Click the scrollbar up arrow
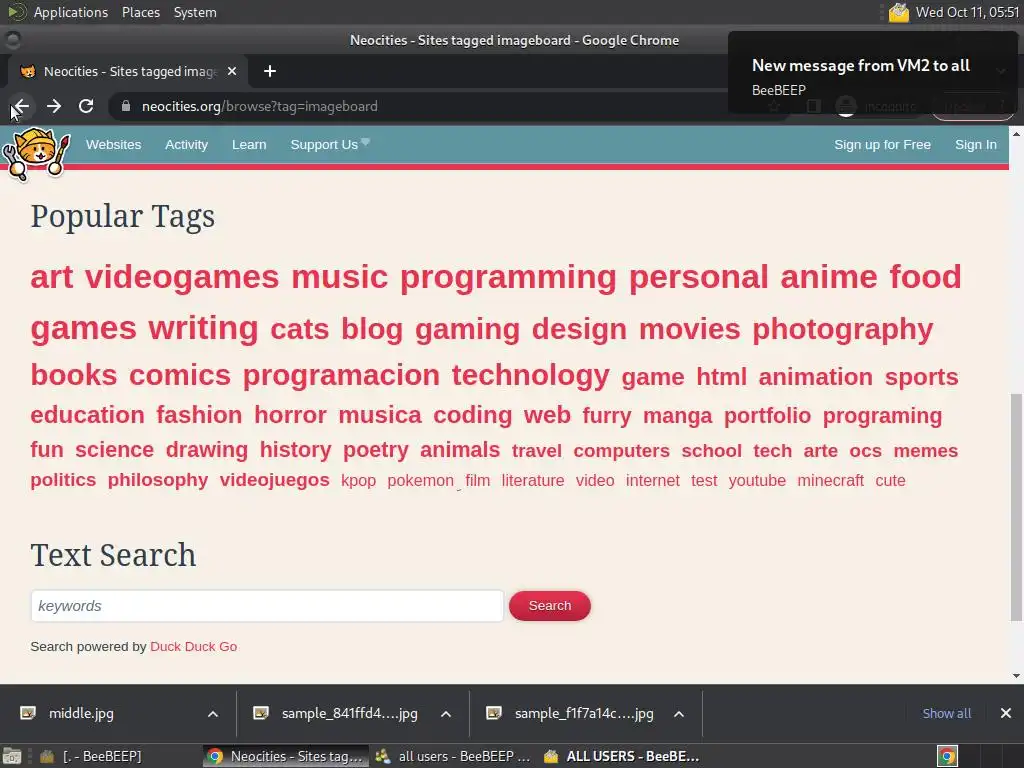The image size is (1024, 768). click(x=1016, y=134)
